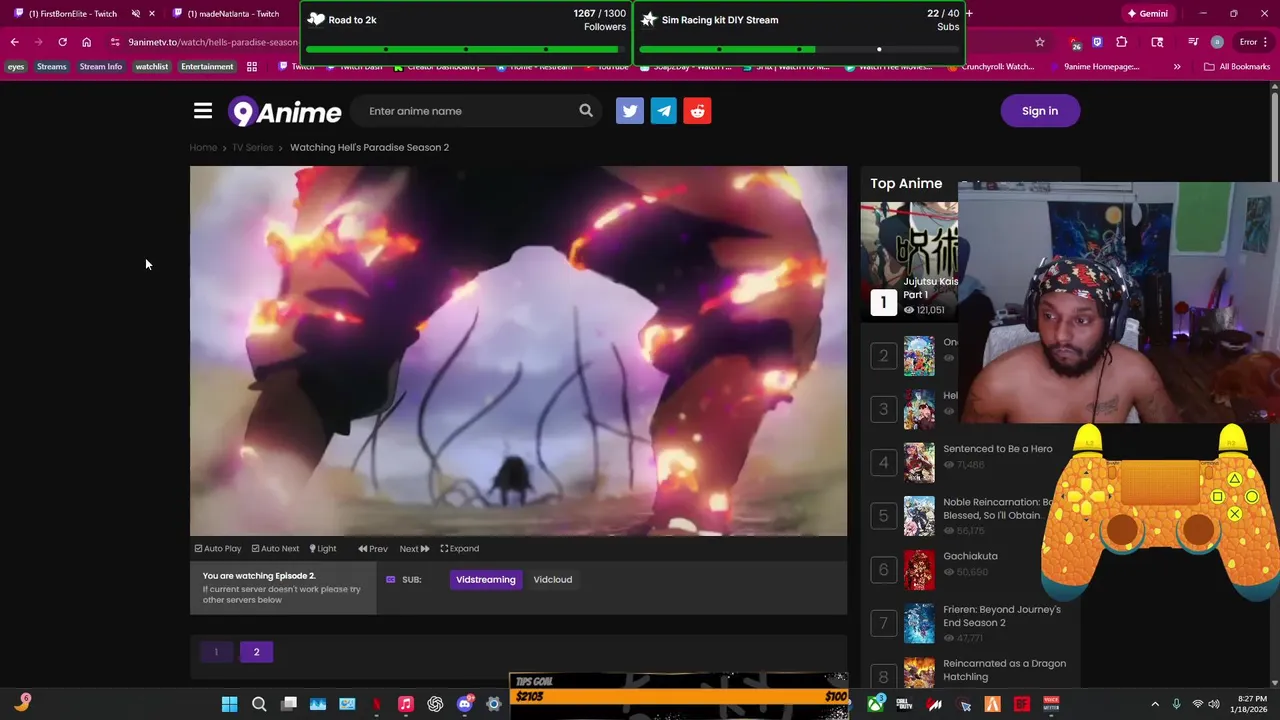This screenshot has height=720, width=1280.
Task: Click the browser address bar URL
Action: (x=212, y=42)
